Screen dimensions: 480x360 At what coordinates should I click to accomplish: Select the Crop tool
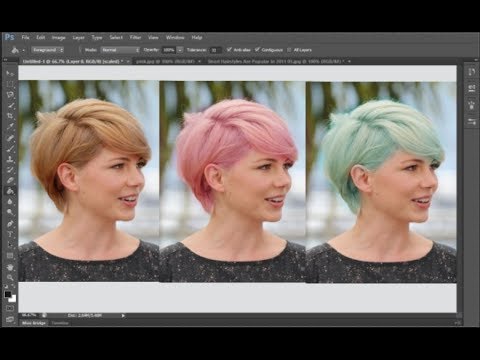pyautogui.click(x=10, y=116)
